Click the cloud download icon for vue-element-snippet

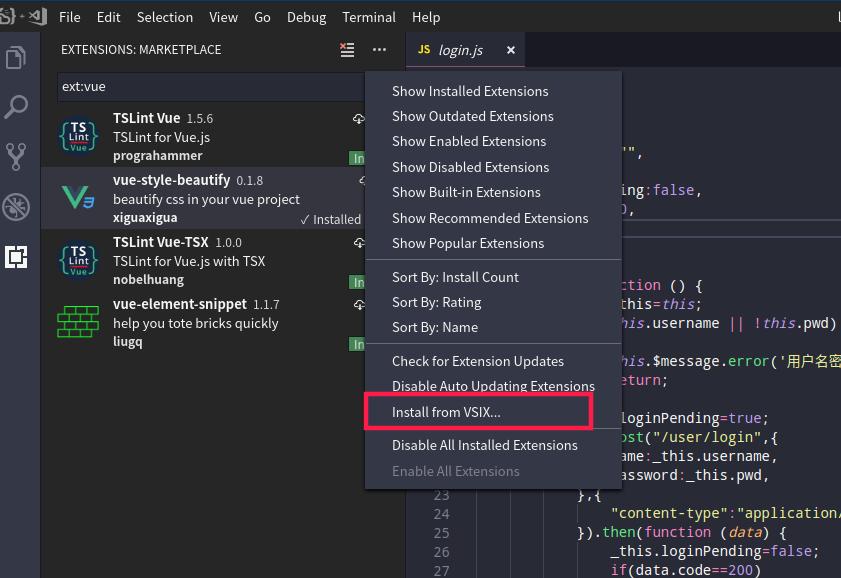[x=357, y=304]
